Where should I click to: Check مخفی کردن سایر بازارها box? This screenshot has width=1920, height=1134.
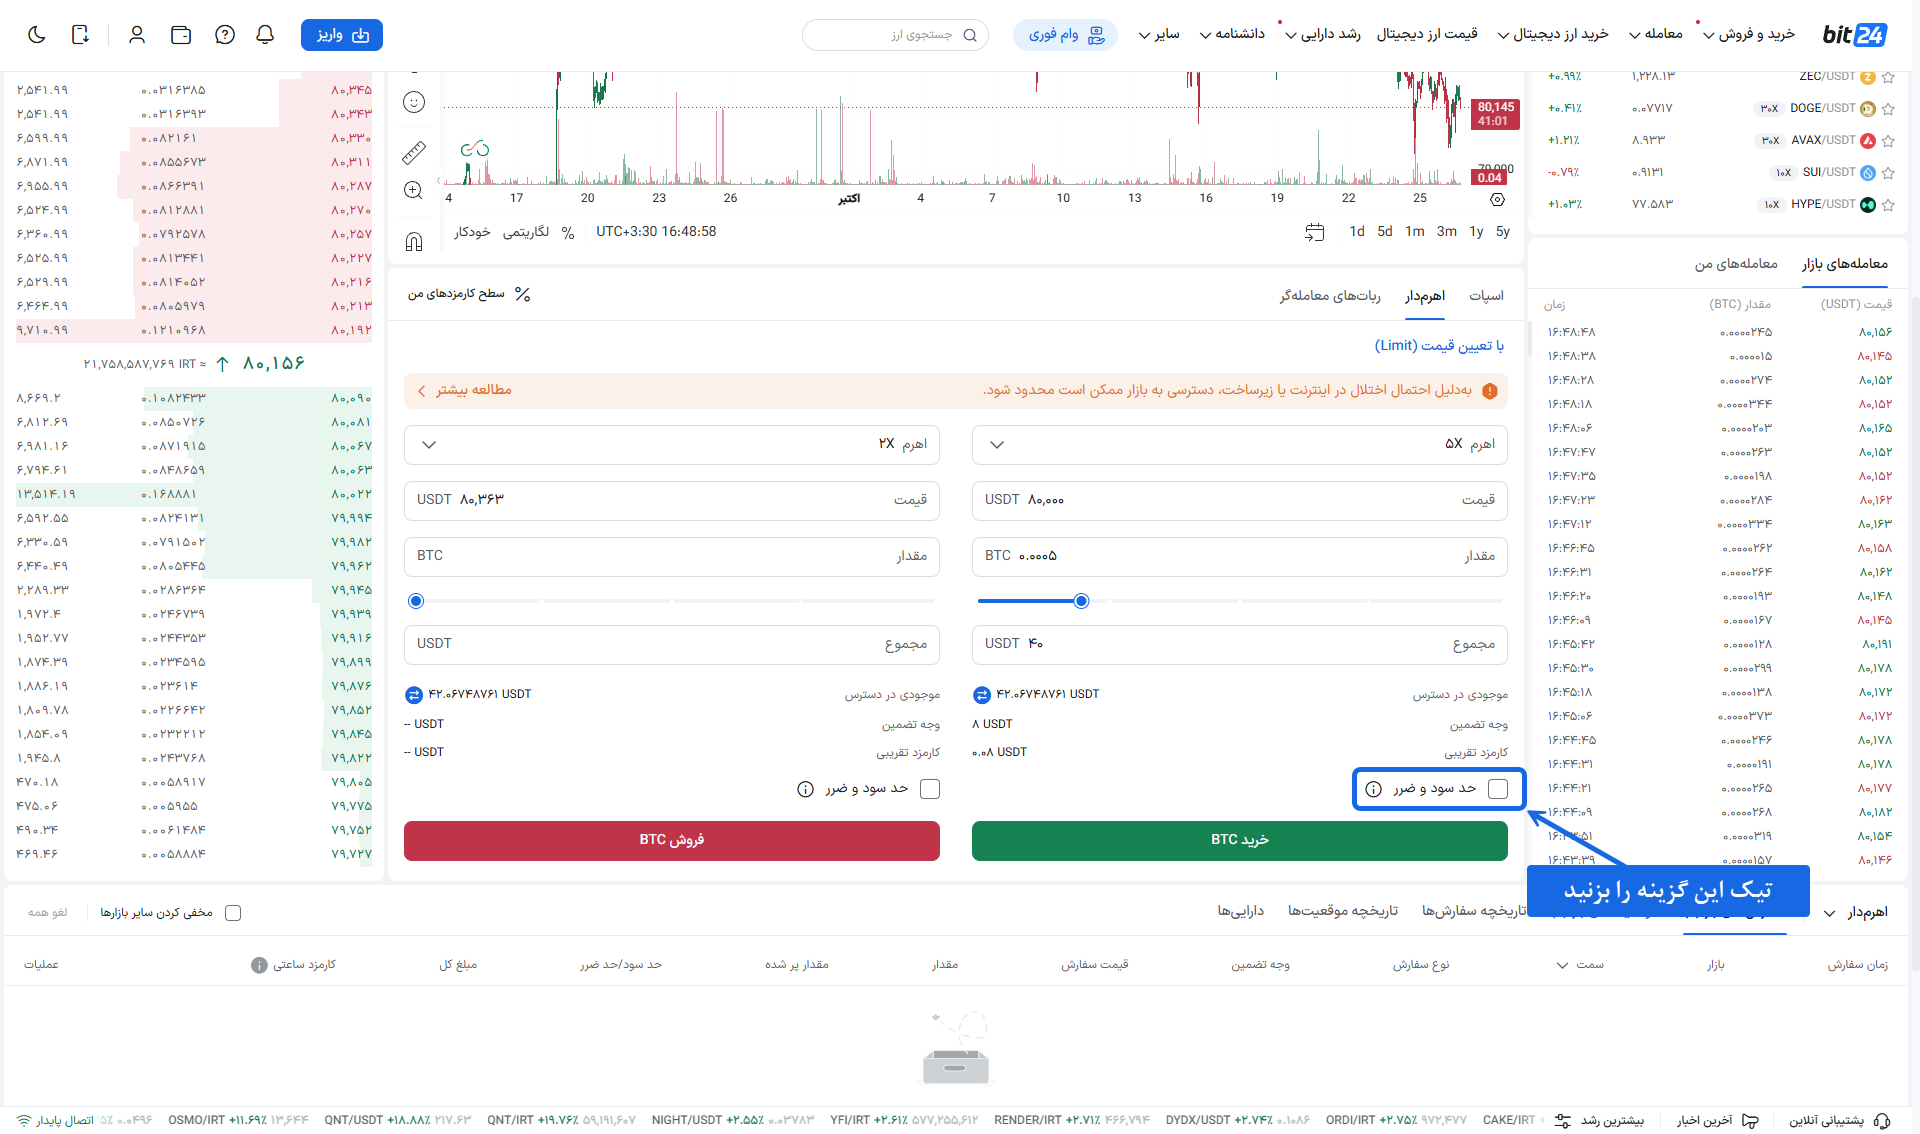coord(233,912)
